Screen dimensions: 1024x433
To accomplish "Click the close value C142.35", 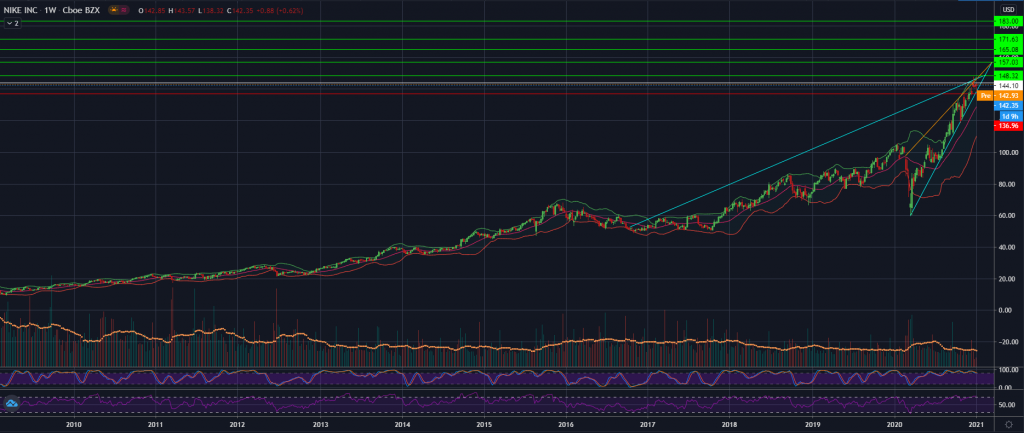I will pos(240,10).
